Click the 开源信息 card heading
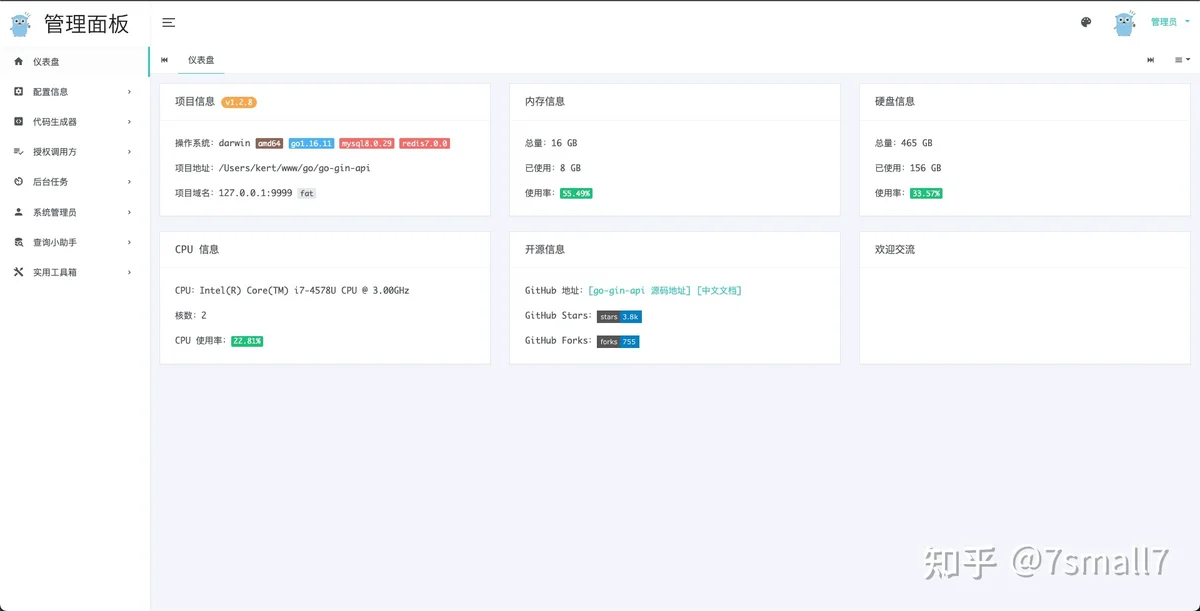The image size is (1200, 611). click(x=545, y=249)
